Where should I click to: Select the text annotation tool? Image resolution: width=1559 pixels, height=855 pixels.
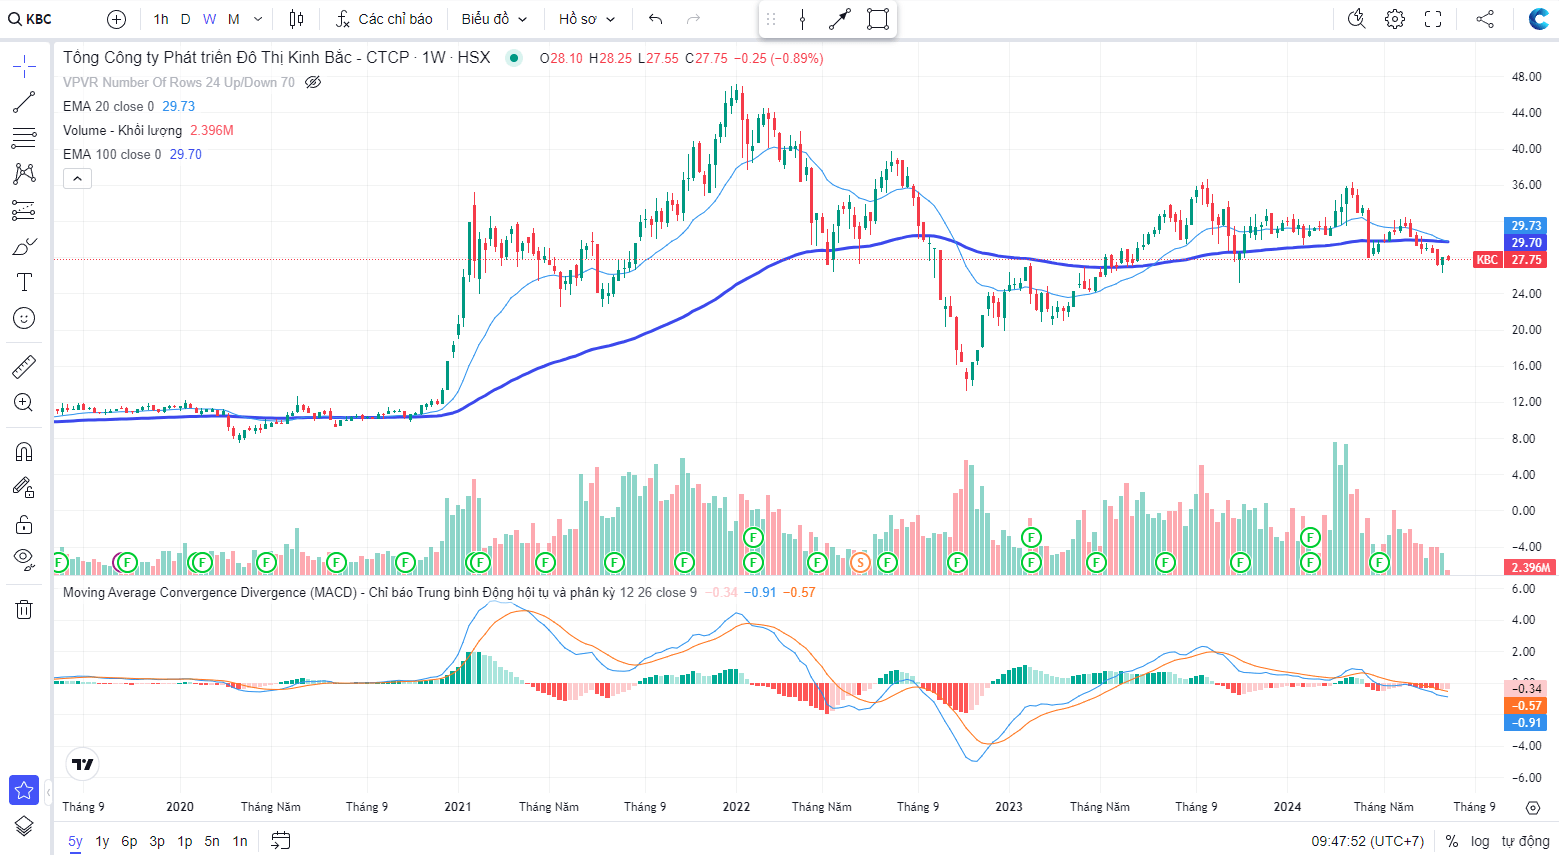click(24, 282)
